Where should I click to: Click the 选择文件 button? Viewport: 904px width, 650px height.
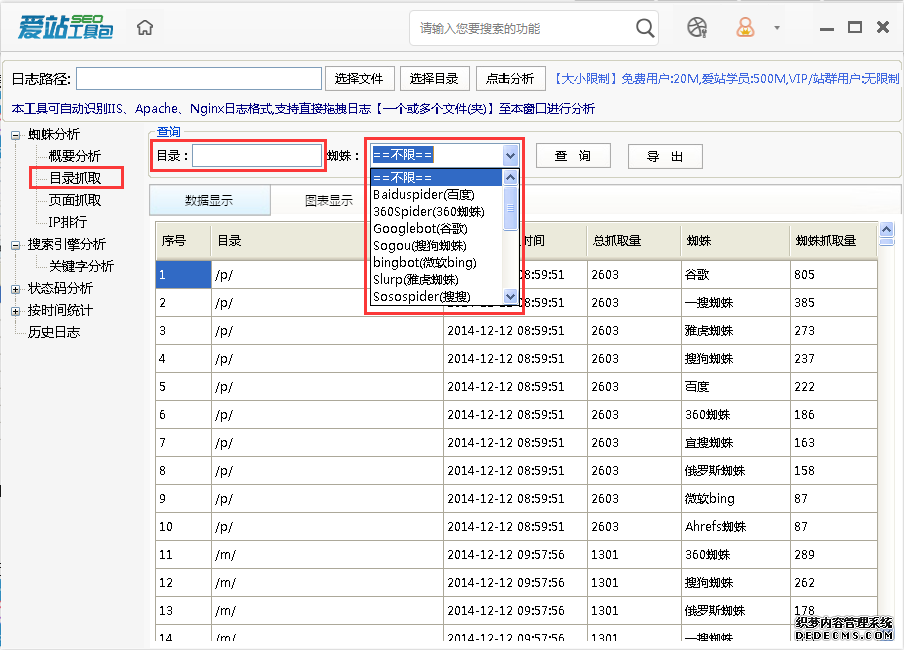coord(359,79)
